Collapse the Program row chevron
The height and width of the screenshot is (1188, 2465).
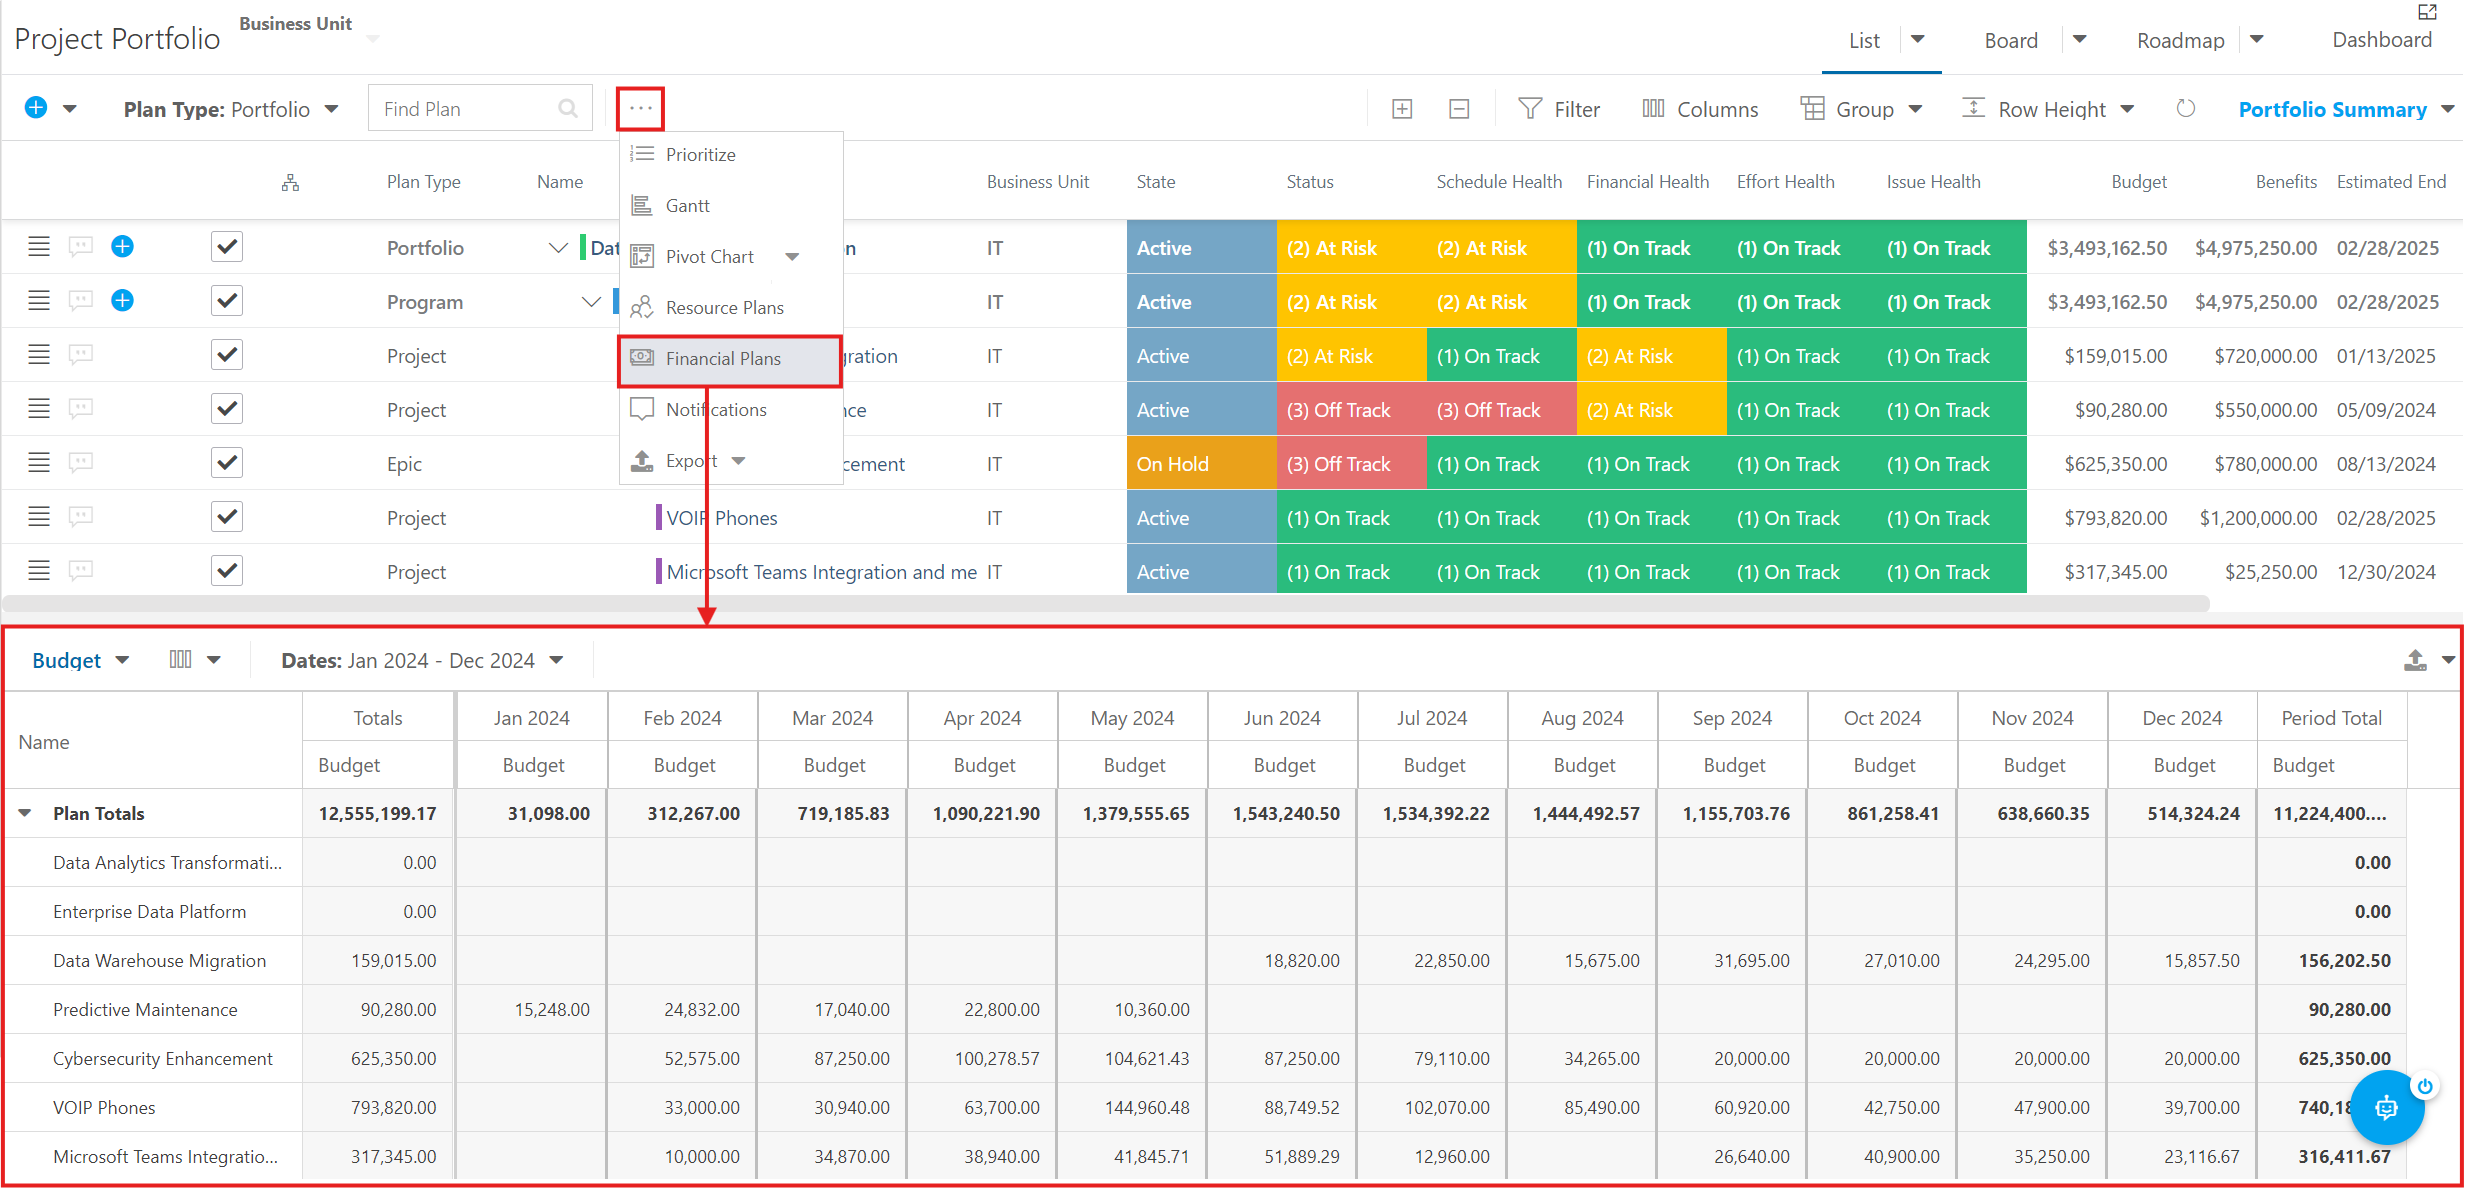coord(591,301)
